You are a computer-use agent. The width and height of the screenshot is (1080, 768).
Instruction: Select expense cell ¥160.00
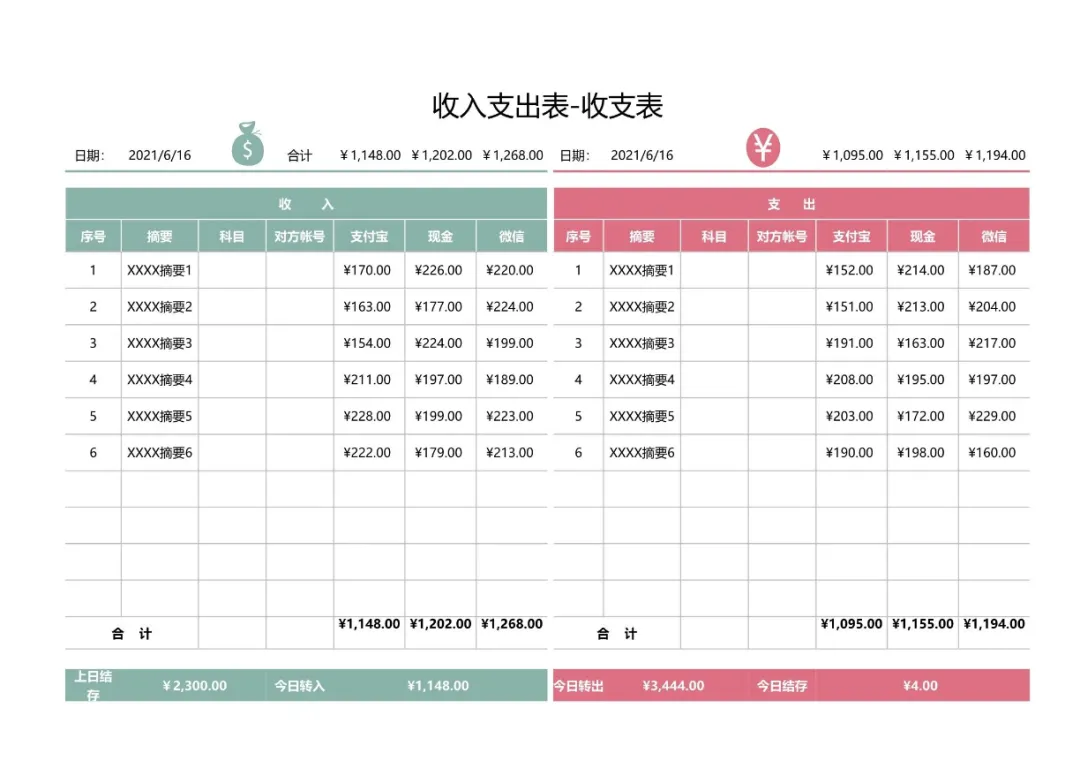click(x=992, y=453)
